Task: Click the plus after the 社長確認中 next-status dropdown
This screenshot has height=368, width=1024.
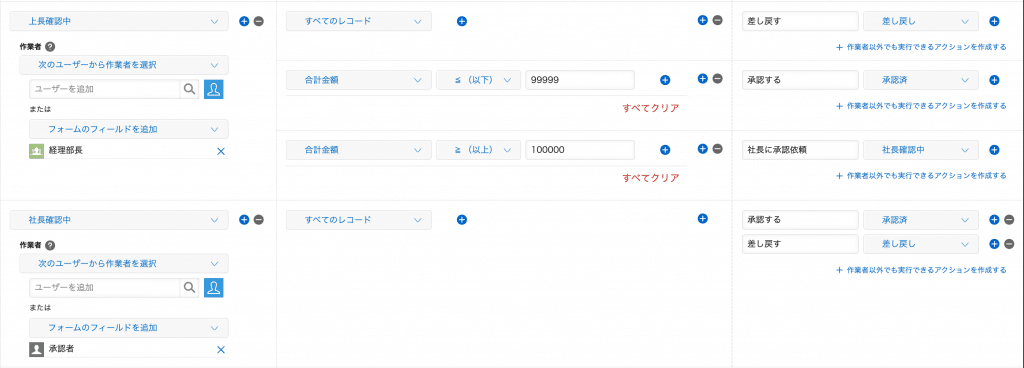Action: (994, 150)
